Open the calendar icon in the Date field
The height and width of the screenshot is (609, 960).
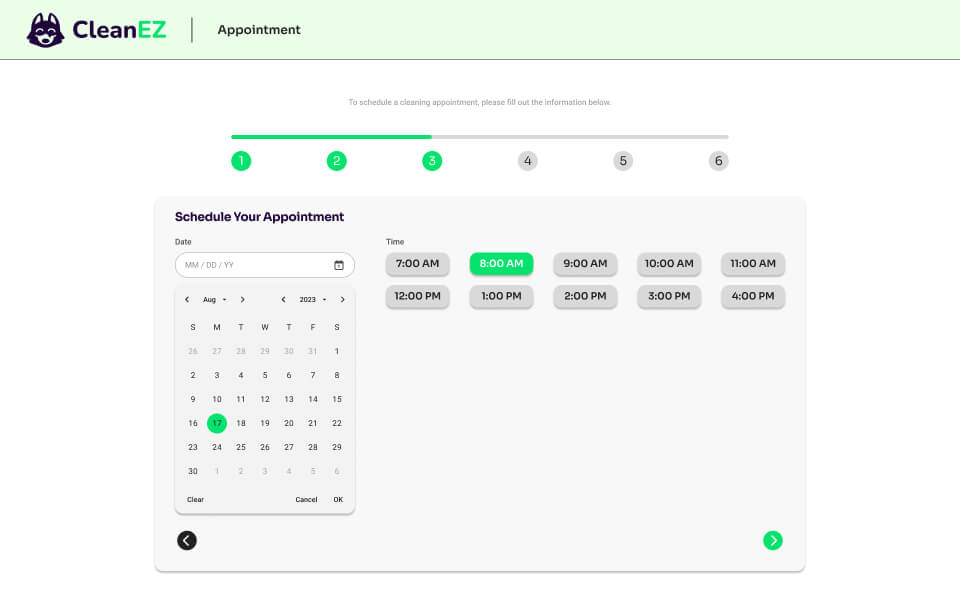tap(341, 264)
